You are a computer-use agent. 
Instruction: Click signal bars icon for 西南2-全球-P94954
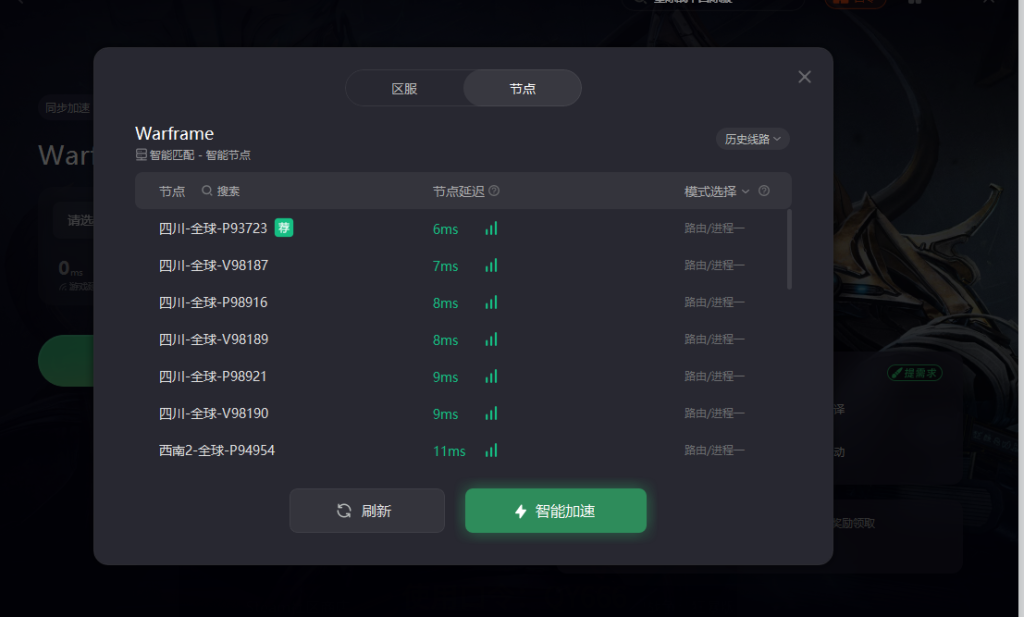[491, 451]
